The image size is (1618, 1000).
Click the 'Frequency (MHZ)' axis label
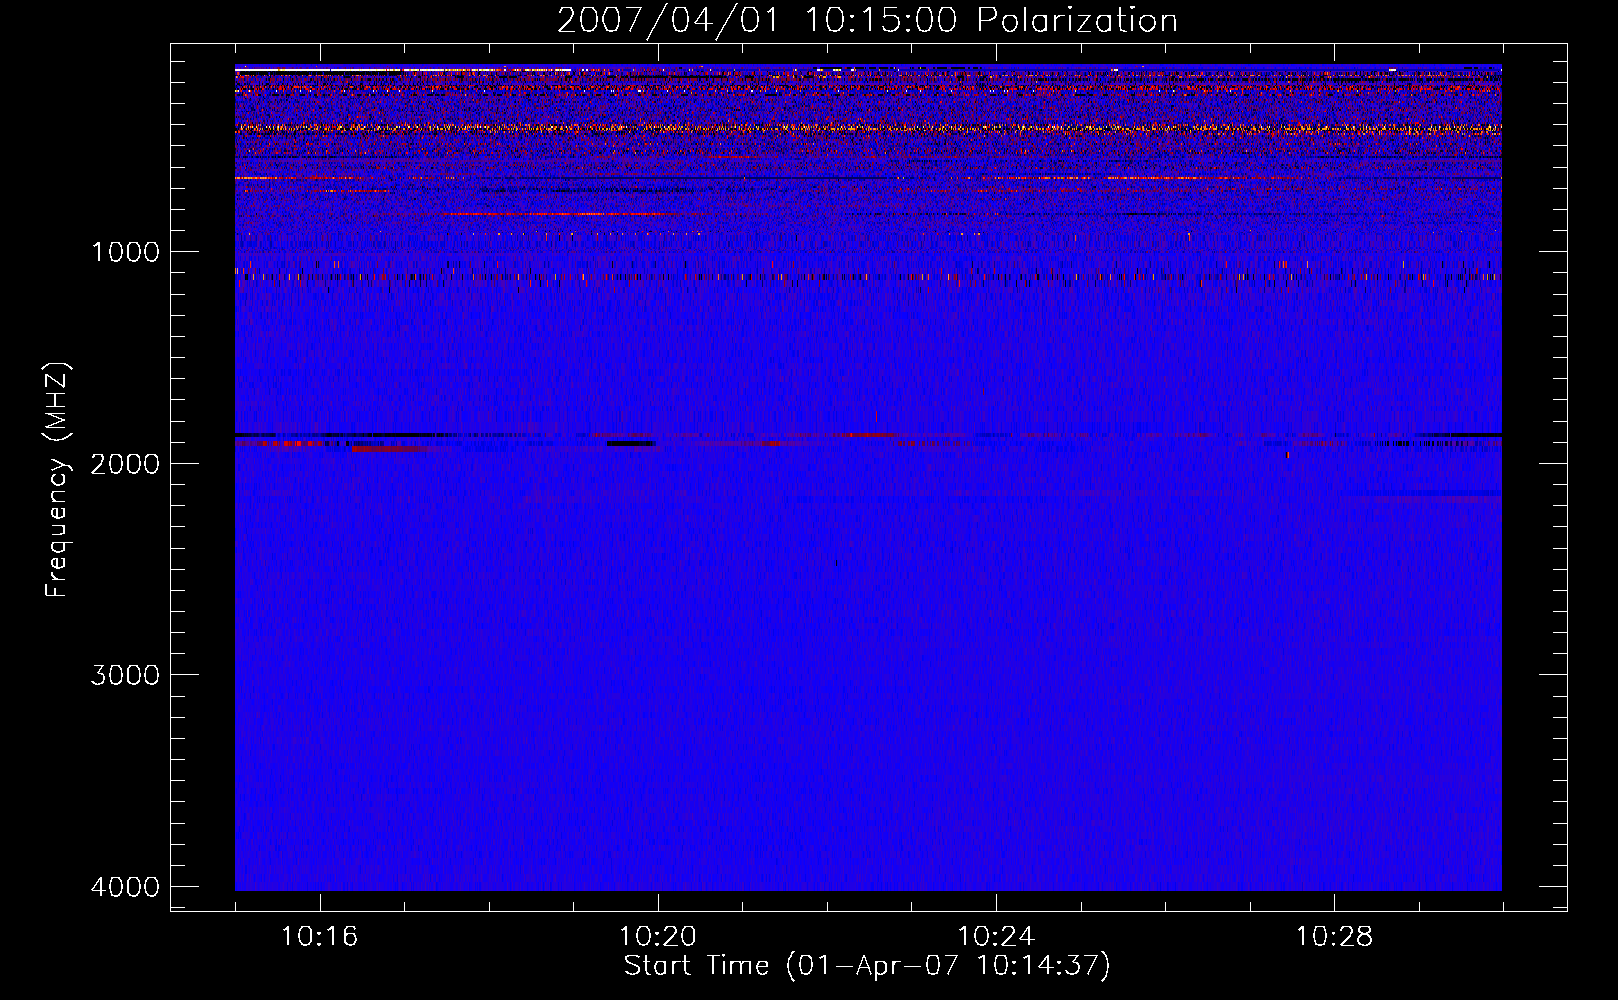tap(58, 480)
